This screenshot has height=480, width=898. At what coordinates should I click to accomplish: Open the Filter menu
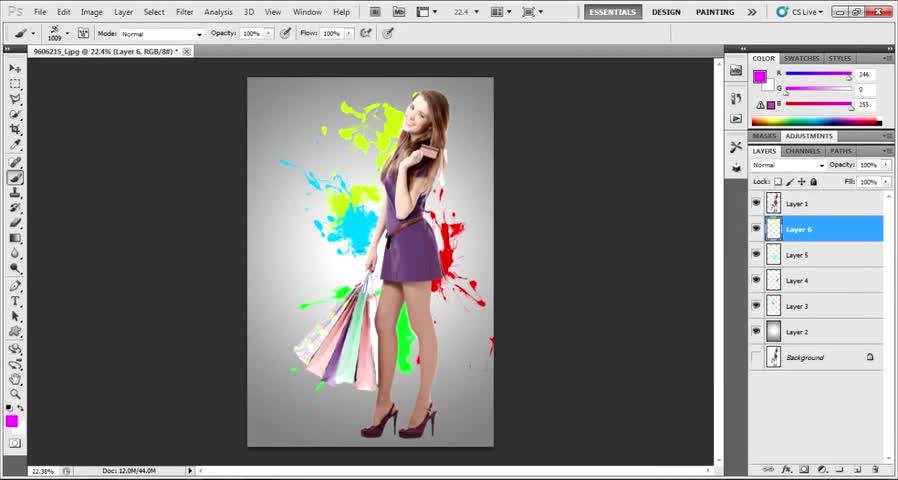(x=185, y=12)
